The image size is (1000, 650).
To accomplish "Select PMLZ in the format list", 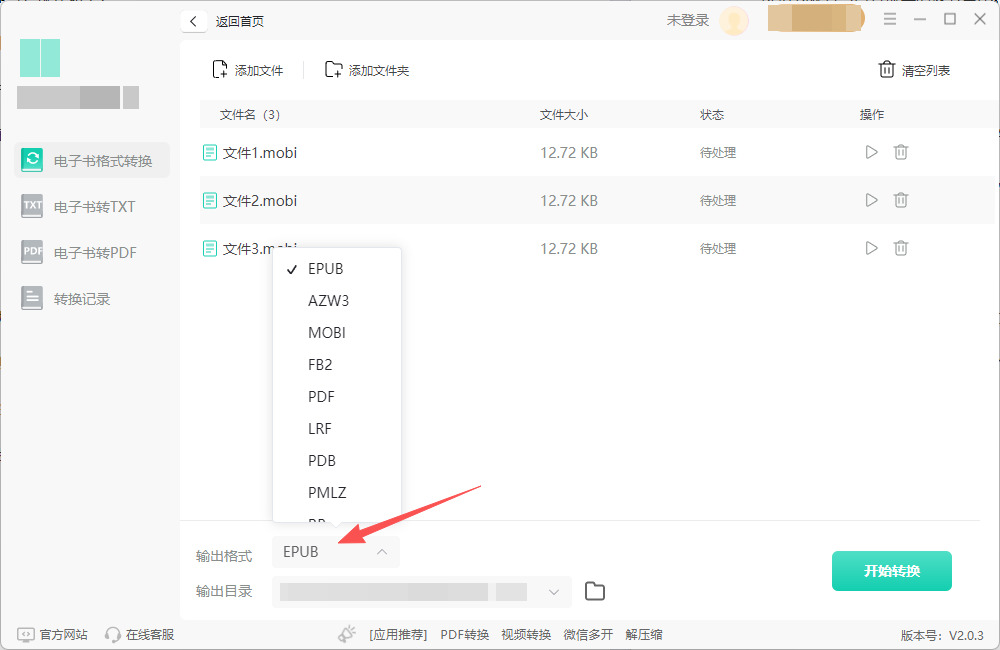I will point(337,492).
